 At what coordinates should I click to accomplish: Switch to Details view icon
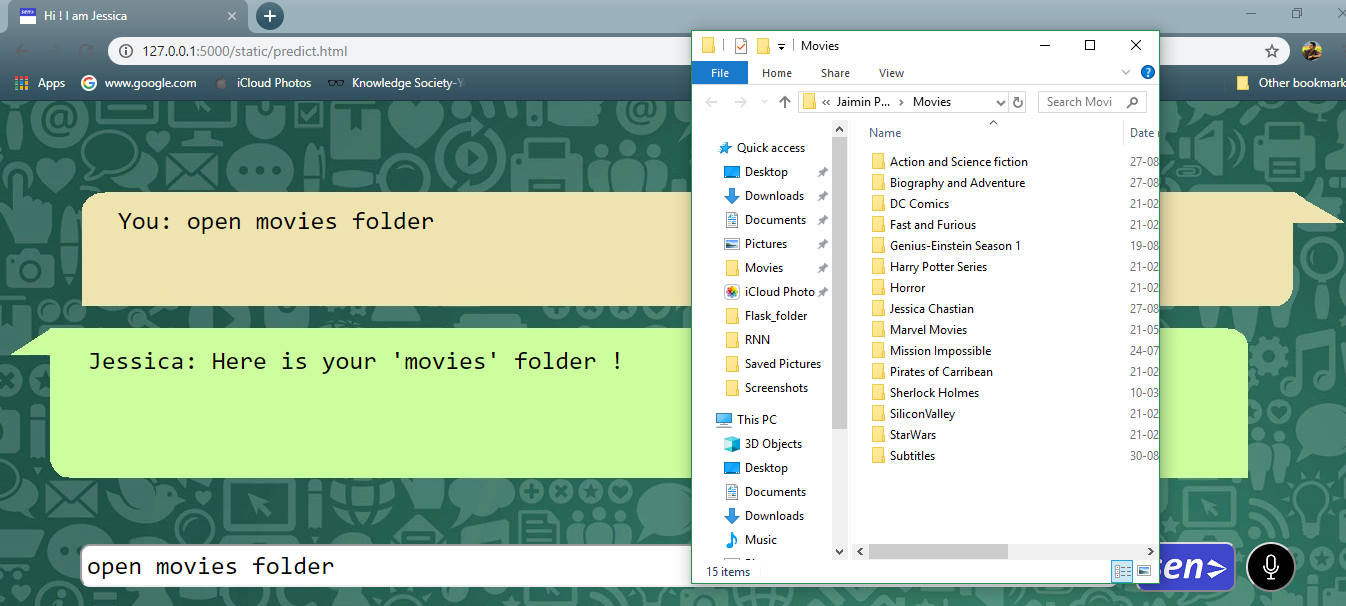point(1122,571)
